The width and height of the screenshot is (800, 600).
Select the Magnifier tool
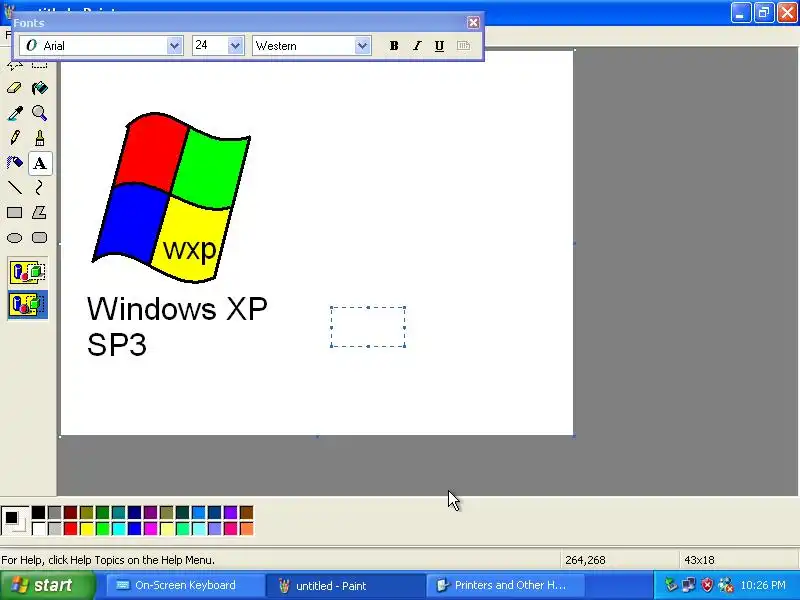40,113
